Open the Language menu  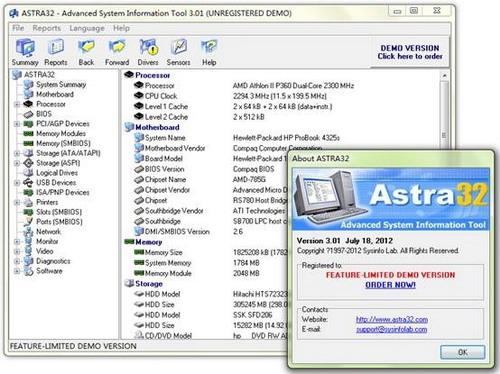[87, 28]
